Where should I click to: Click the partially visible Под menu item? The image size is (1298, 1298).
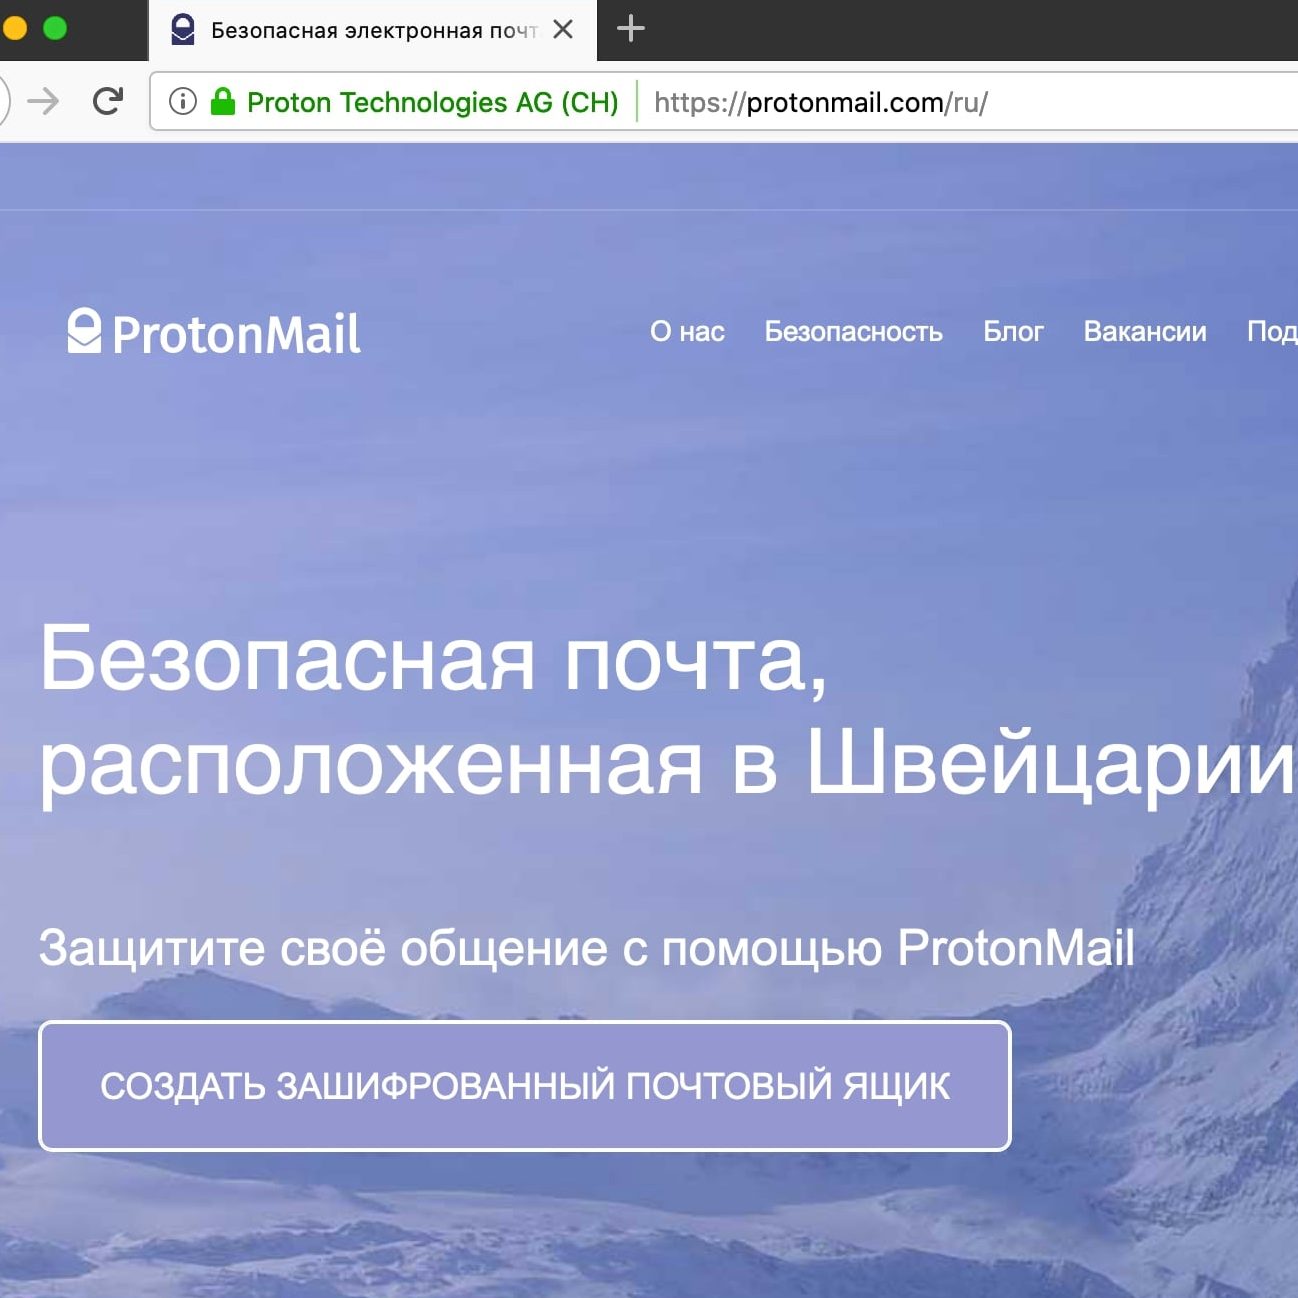[1271, 332]
